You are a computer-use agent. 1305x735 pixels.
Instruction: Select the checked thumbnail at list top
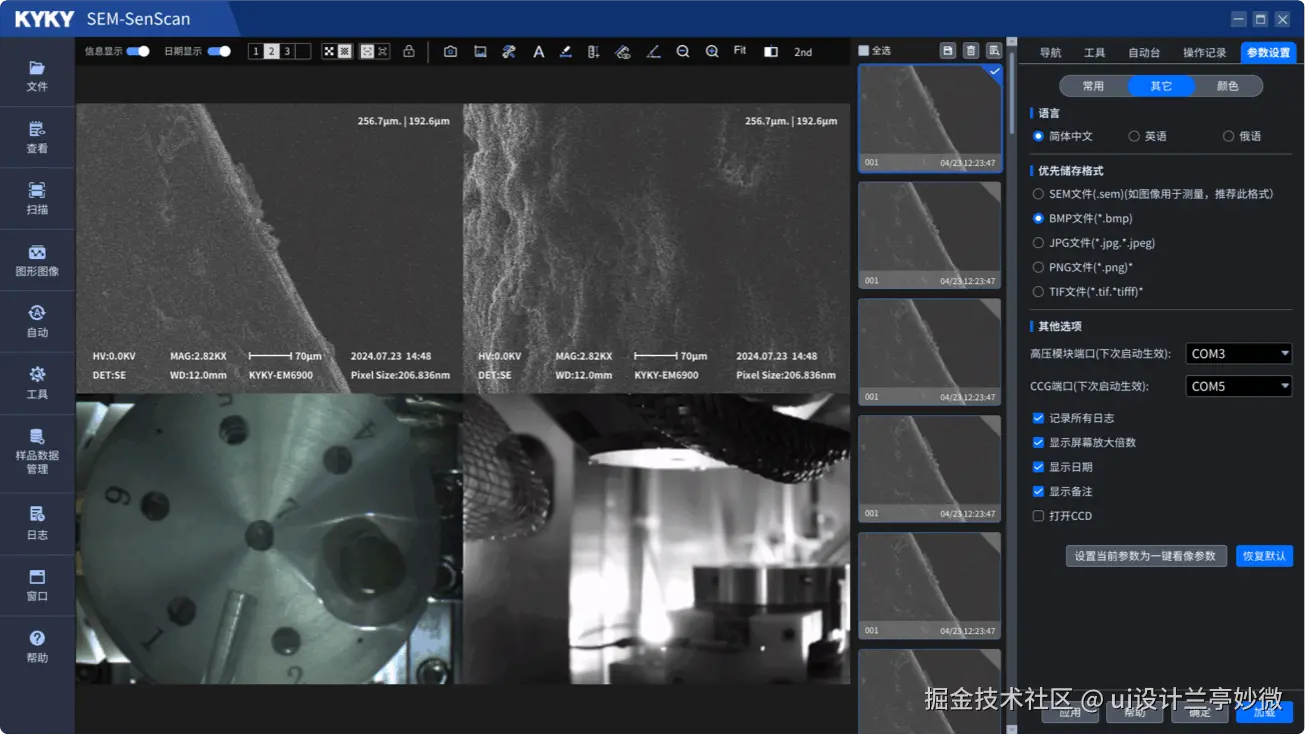(930, 118)
